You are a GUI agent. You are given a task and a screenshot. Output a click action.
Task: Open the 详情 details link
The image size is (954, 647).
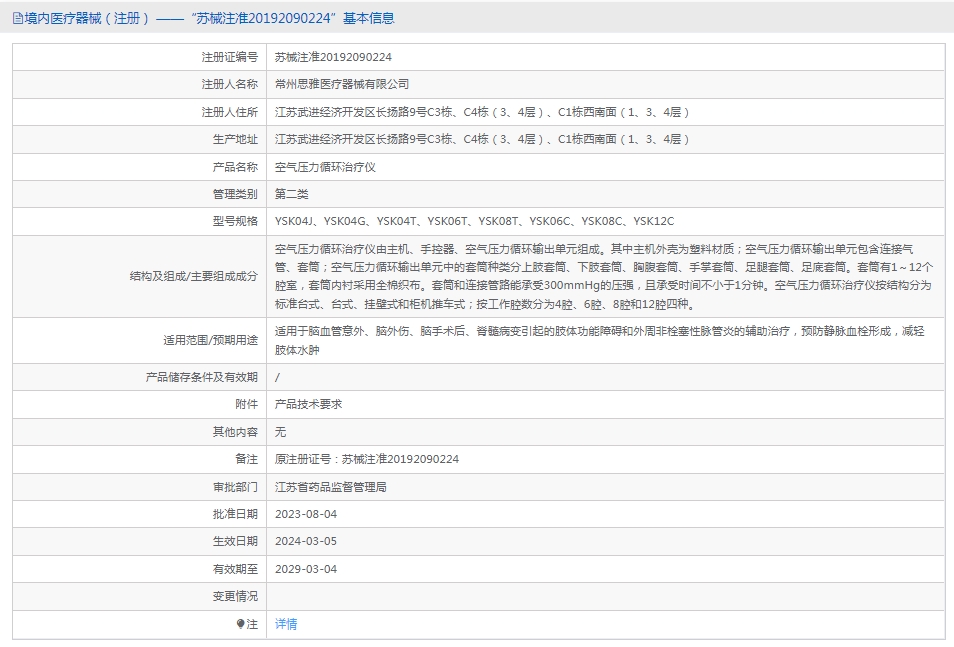click(x=286, y=624)
